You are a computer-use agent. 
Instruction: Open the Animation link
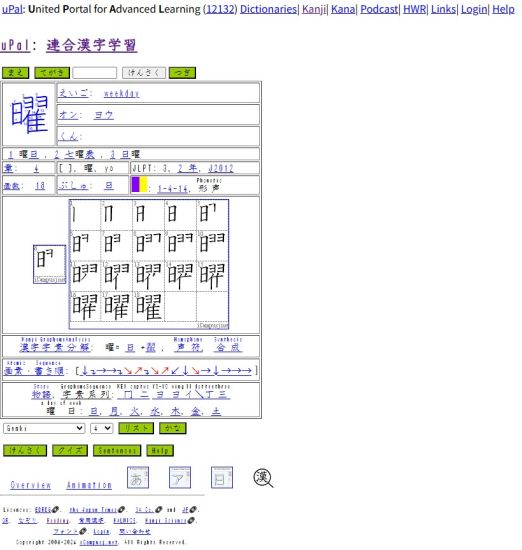pyautogui.click(x=89, y=485)
